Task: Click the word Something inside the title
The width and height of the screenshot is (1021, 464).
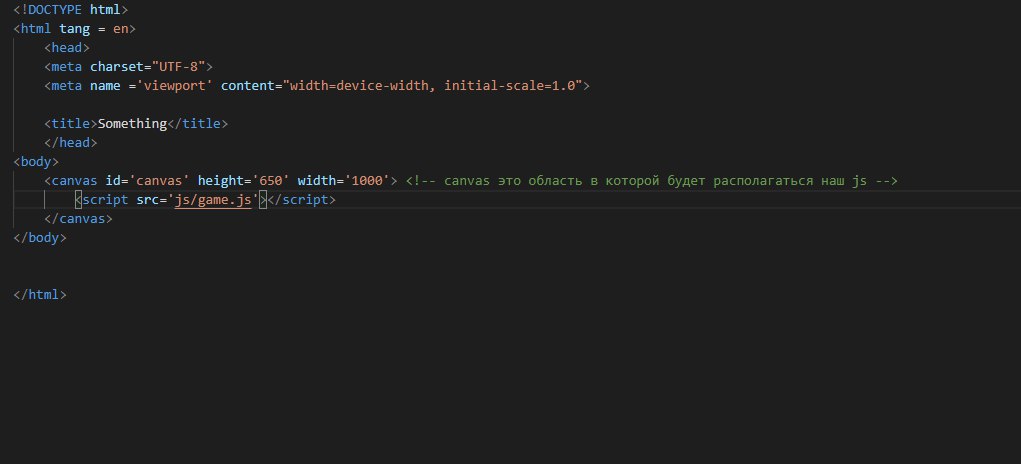Action: tap(131, 124)
